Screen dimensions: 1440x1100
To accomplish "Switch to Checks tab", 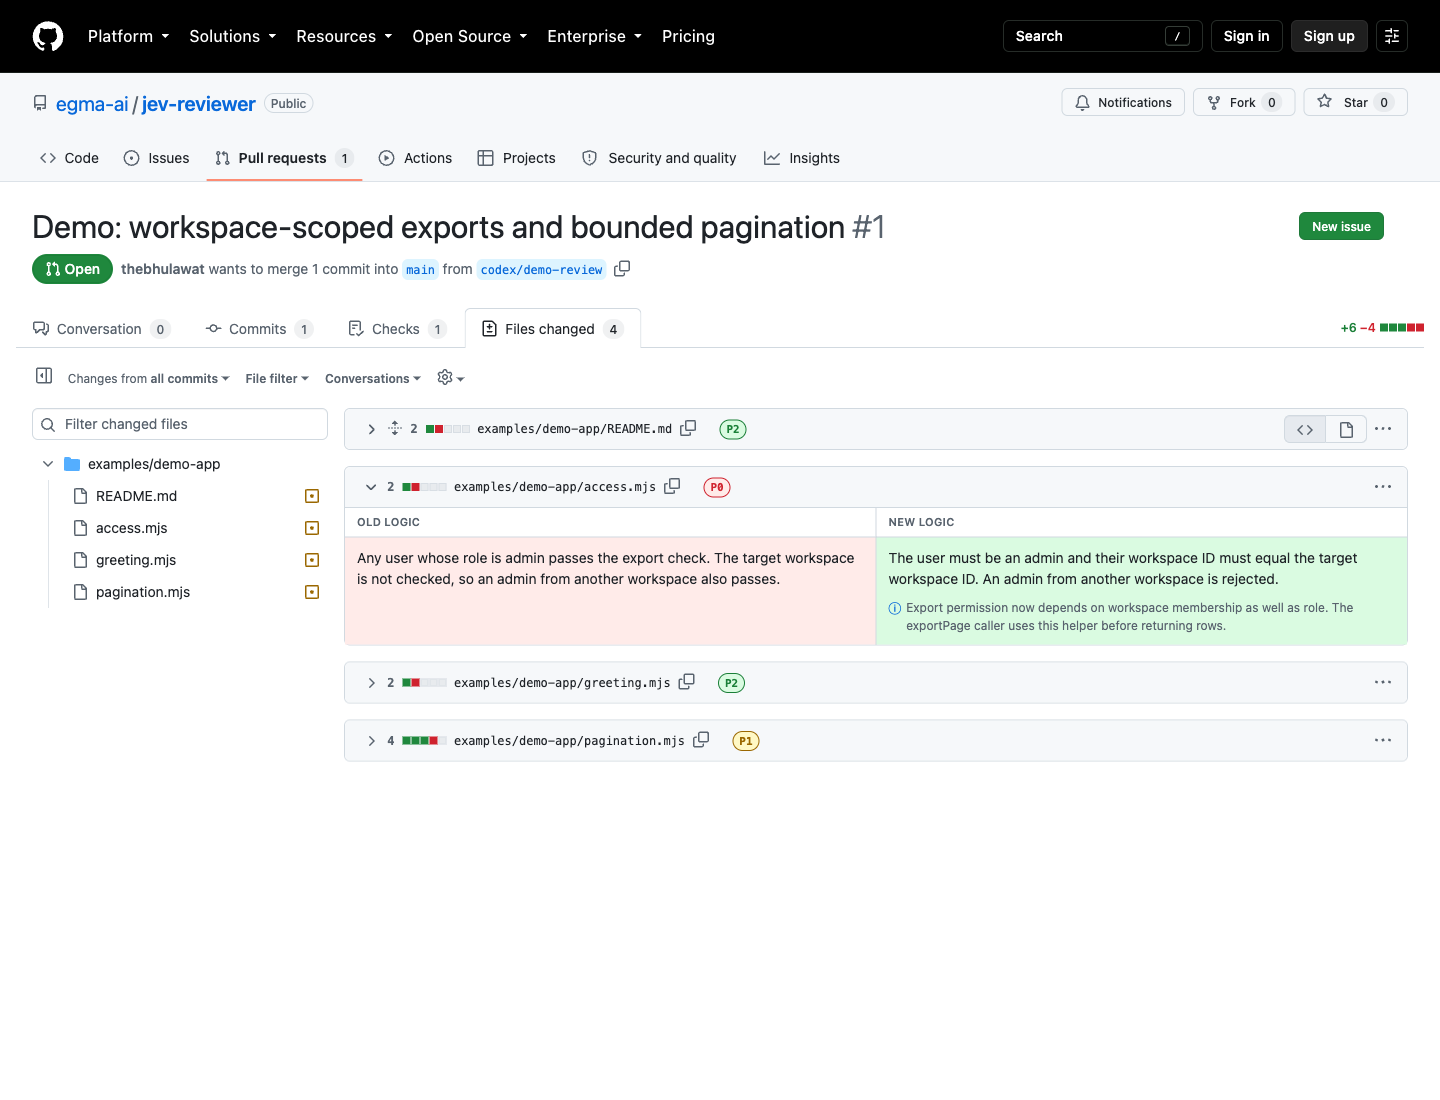I will [396, 329].
